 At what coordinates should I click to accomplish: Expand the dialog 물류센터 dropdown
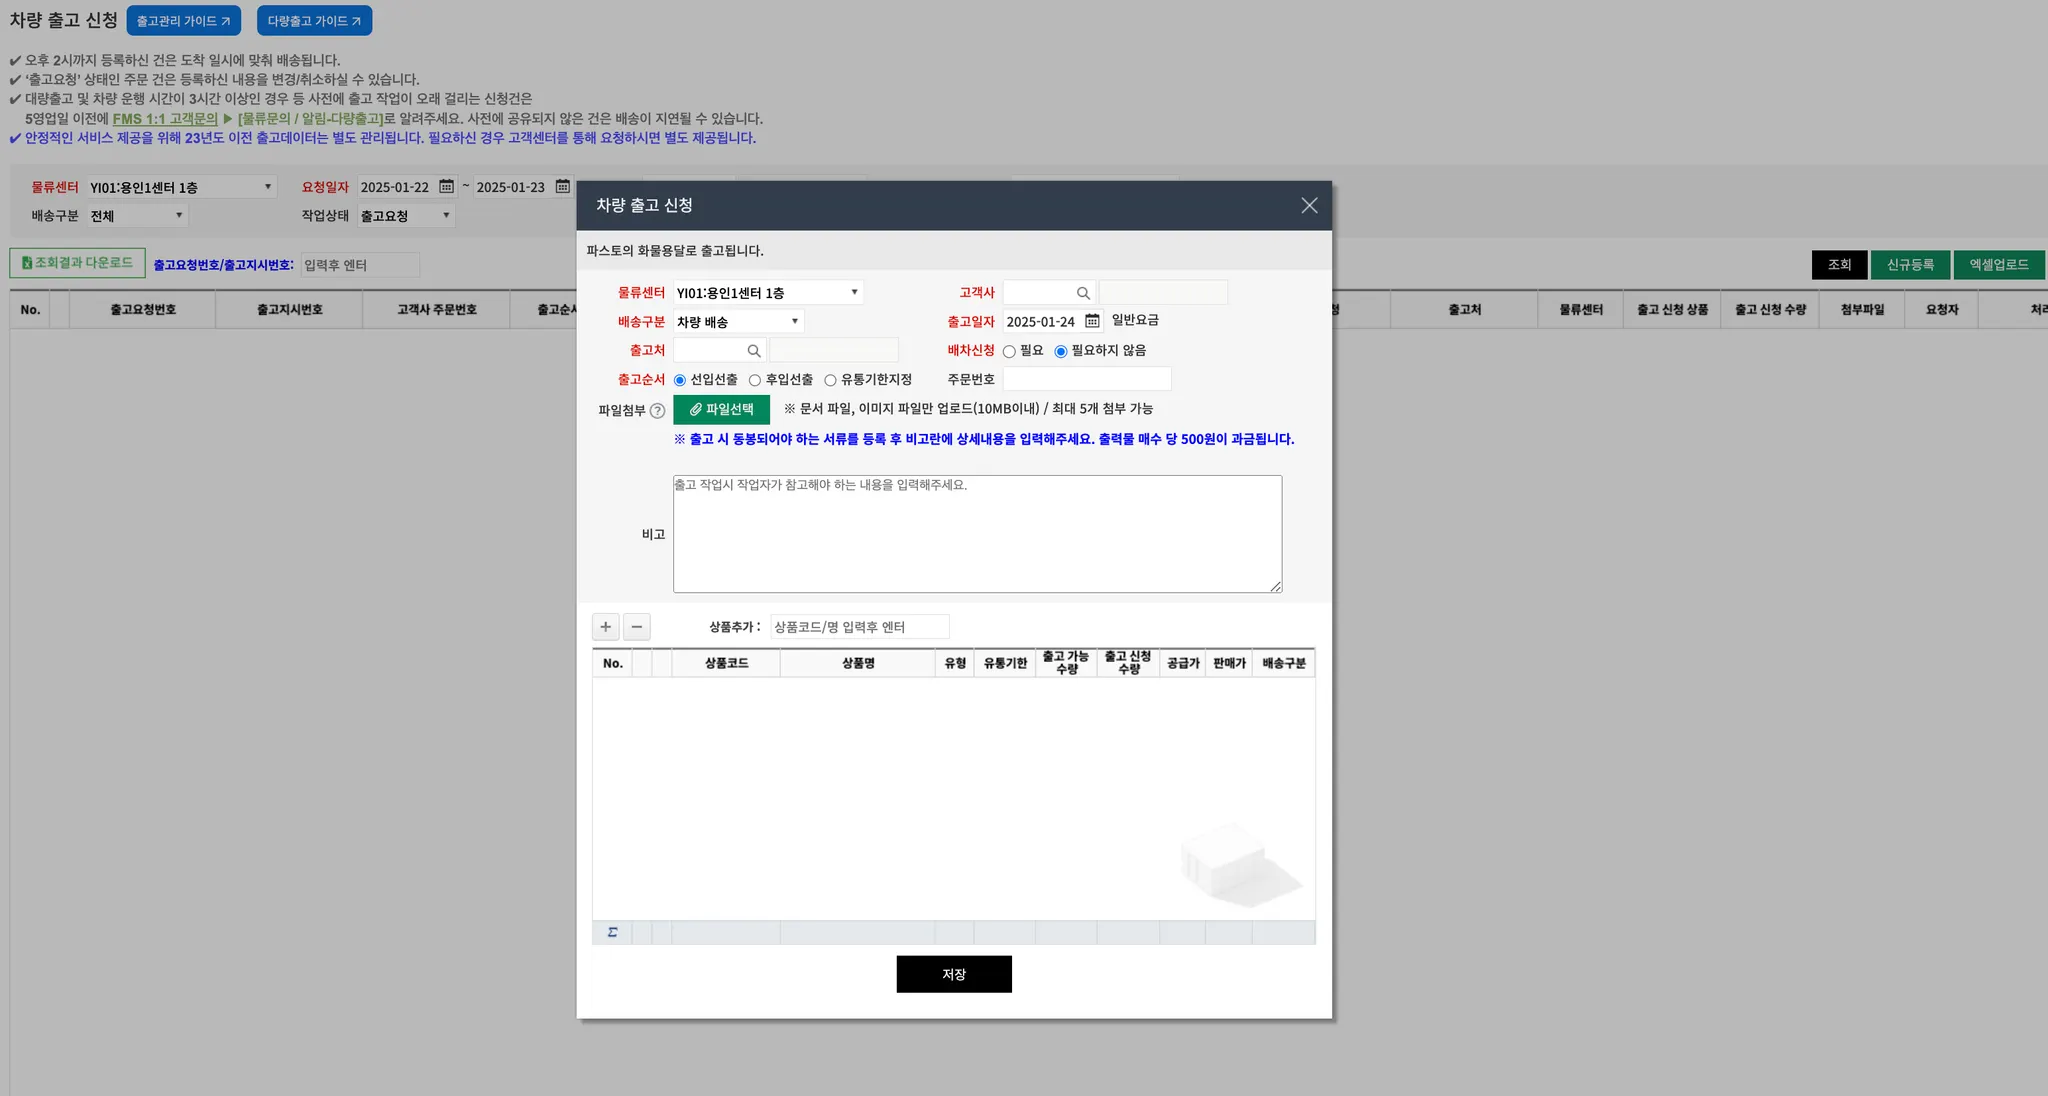[x=767, y=293]
